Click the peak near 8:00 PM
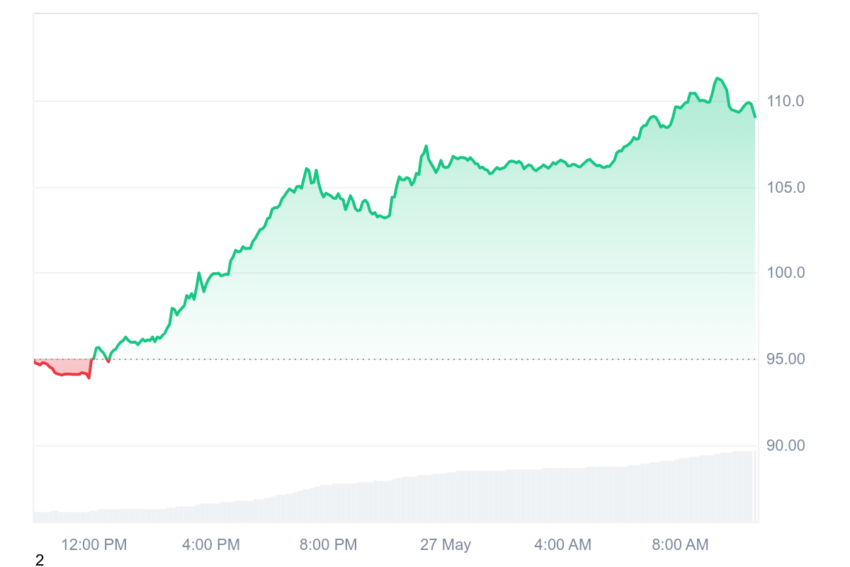Image resolution: width=850 pixels, height=567 pixels. [307, 169]
